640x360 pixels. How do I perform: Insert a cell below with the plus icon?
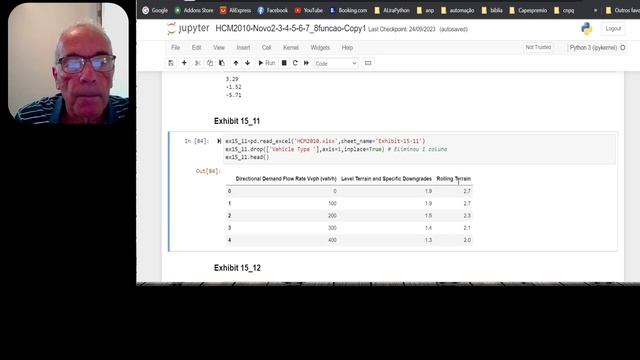[x=184, y=63]
